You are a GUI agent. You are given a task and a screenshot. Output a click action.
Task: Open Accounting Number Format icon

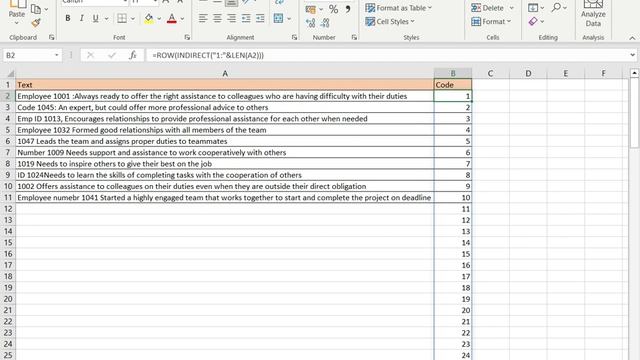point(311,9)
